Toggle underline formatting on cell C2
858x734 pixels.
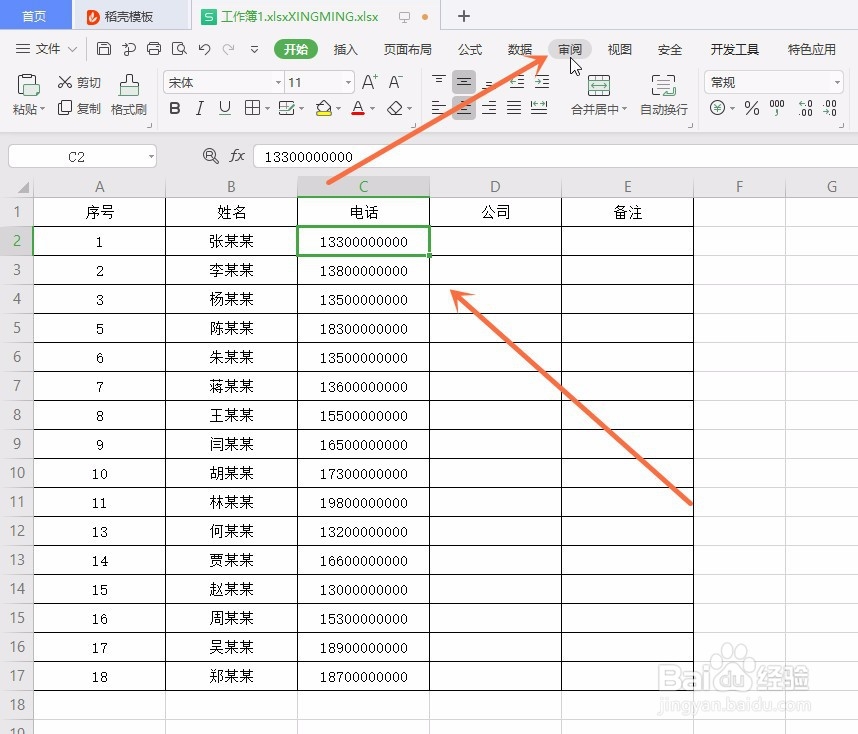coord(224,108)
